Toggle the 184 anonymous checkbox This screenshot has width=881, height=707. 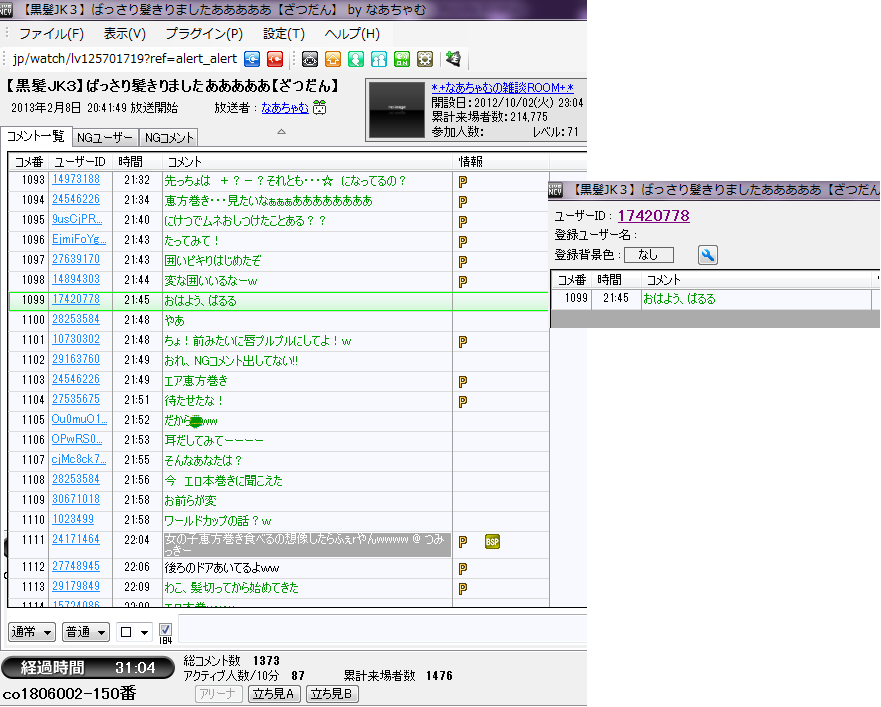coord(165,629)
